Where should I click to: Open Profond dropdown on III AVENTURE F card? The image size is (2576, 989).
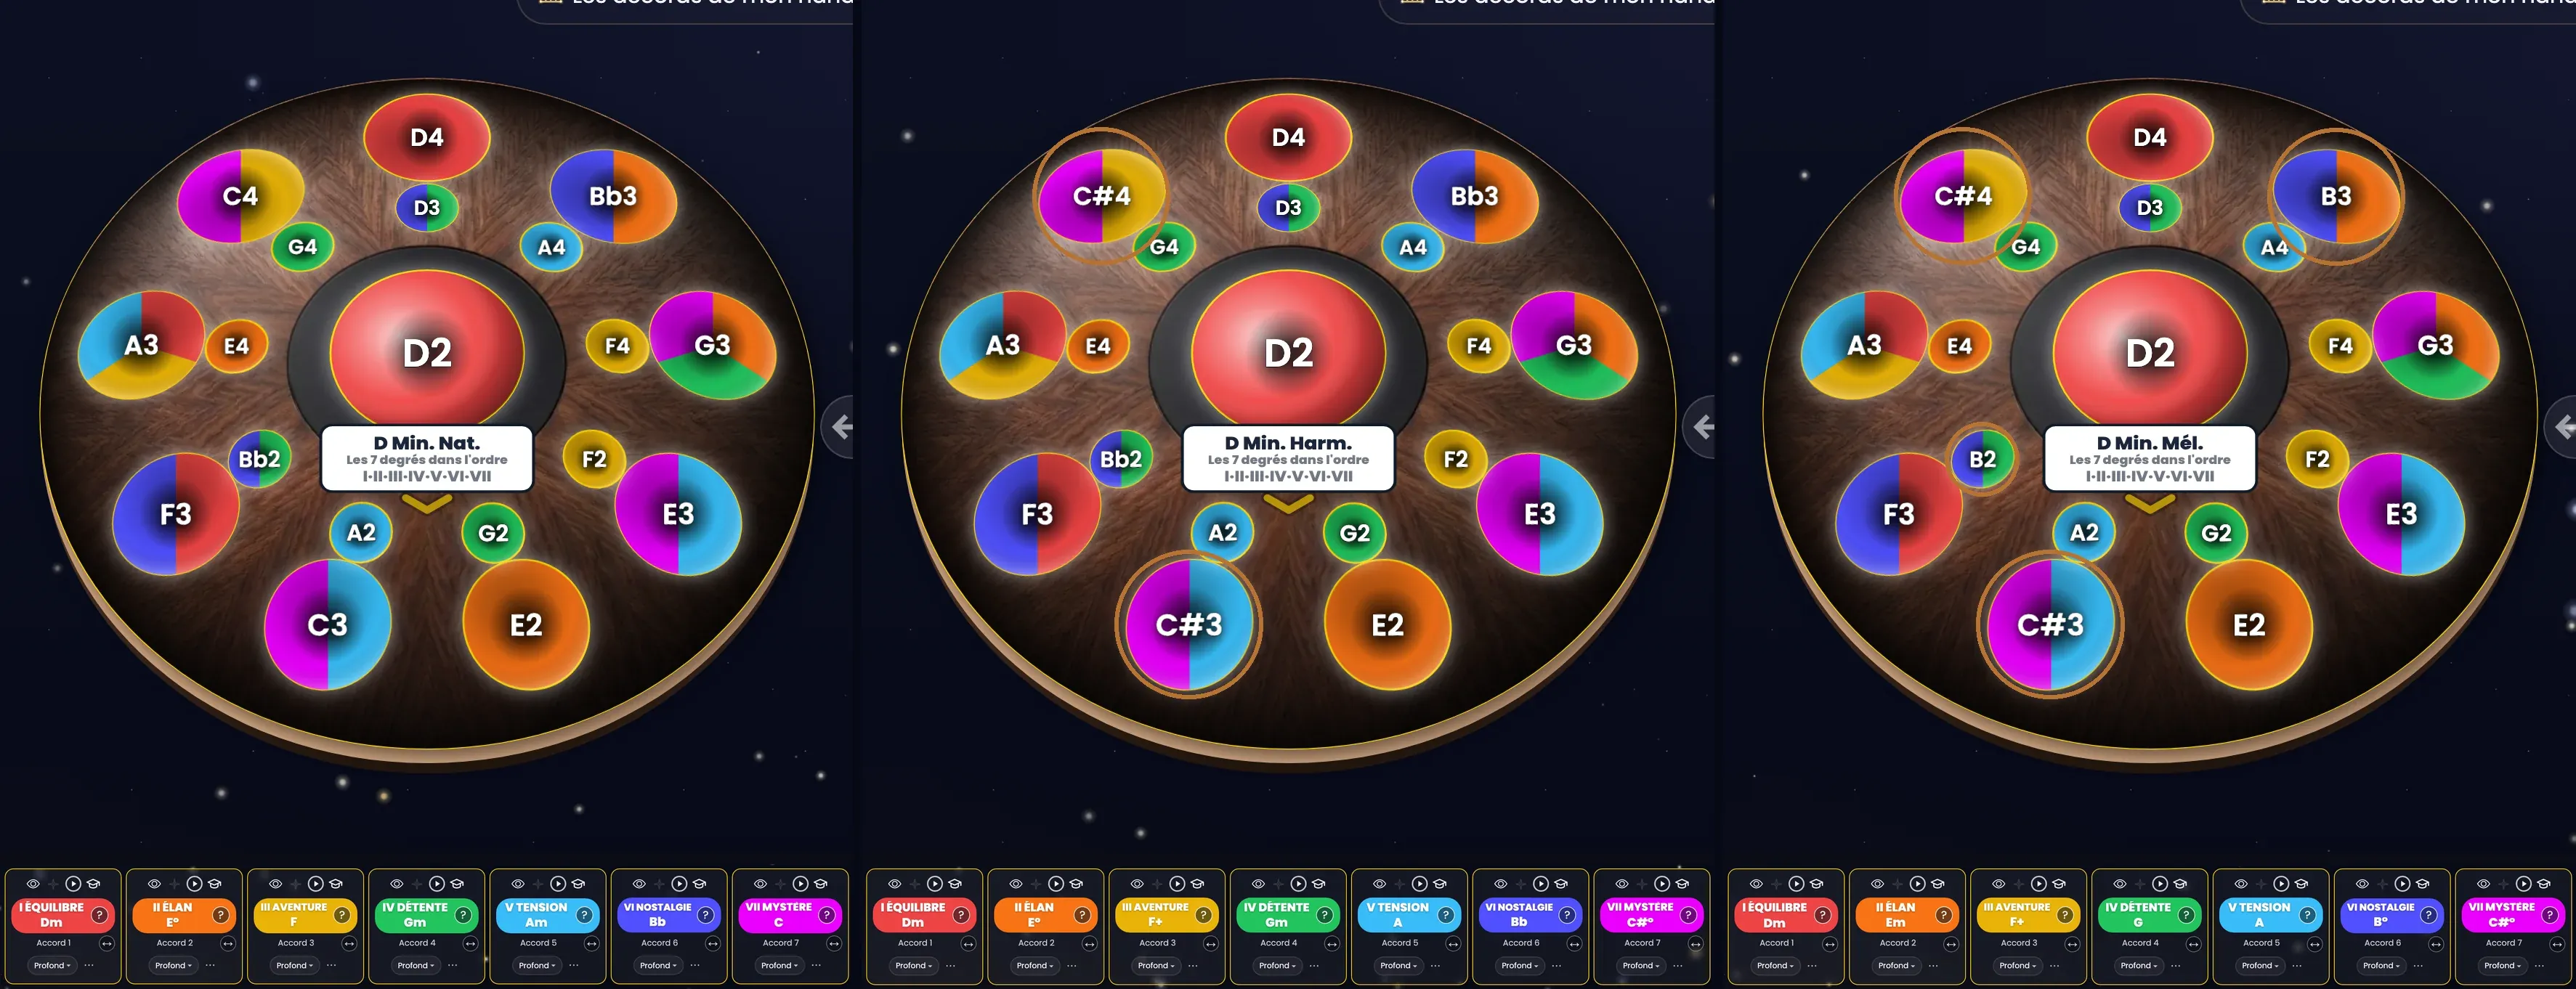294,965
